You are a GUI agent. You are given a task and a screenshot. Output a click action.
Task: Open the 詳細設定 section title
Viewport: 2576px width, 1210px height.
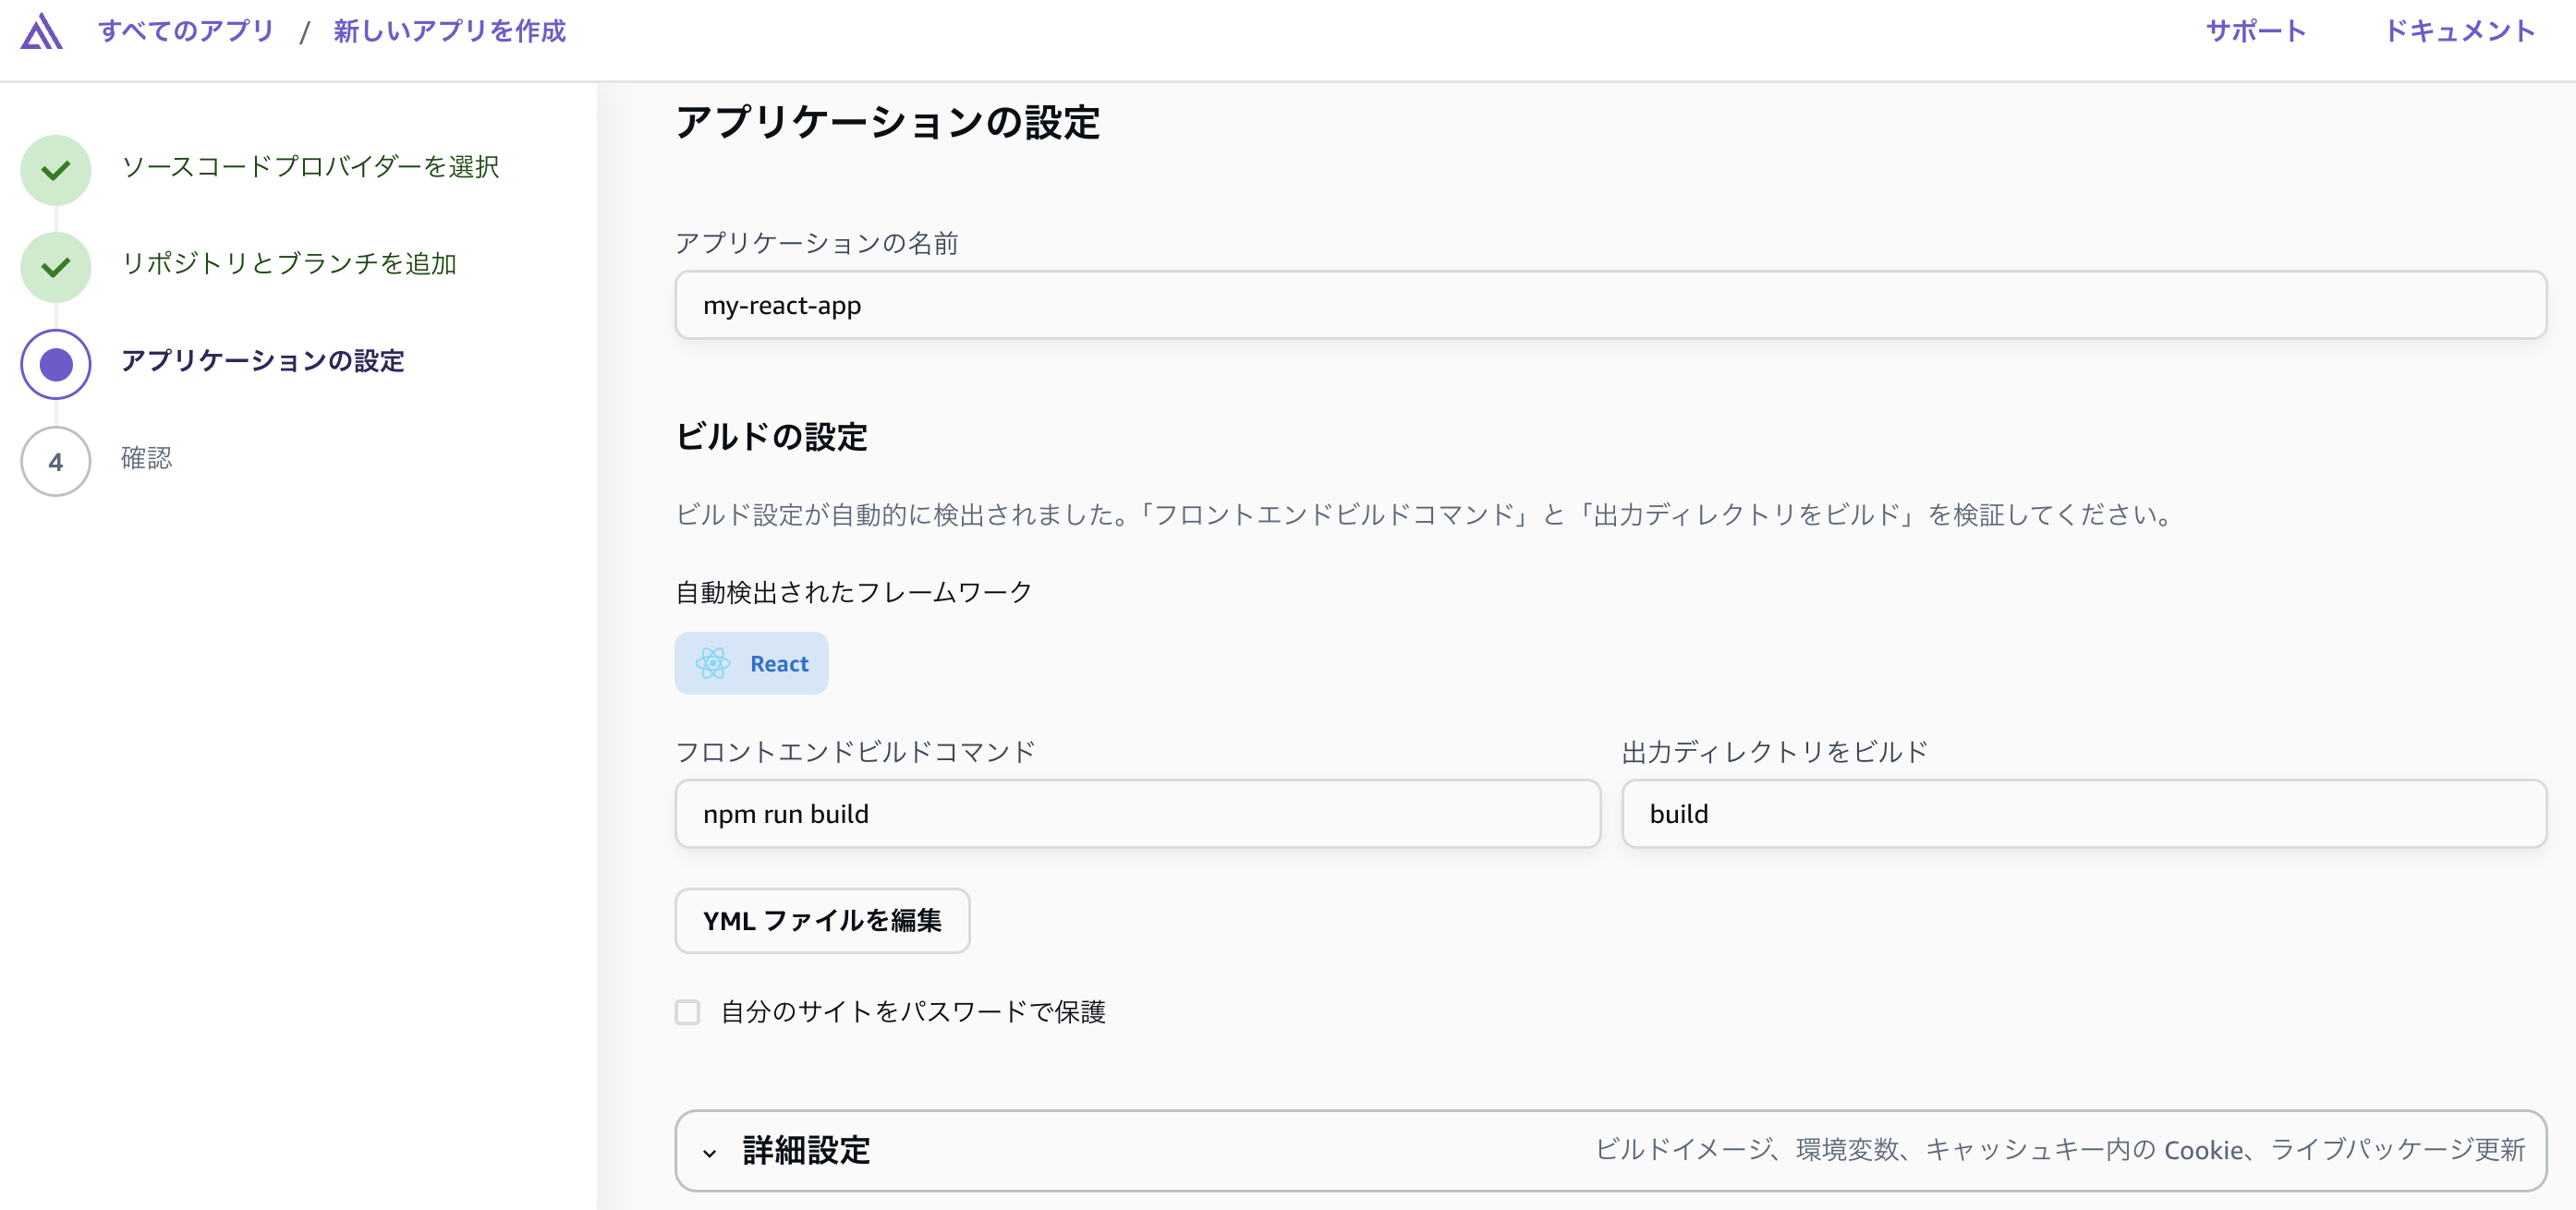(x=806, y=1150)
